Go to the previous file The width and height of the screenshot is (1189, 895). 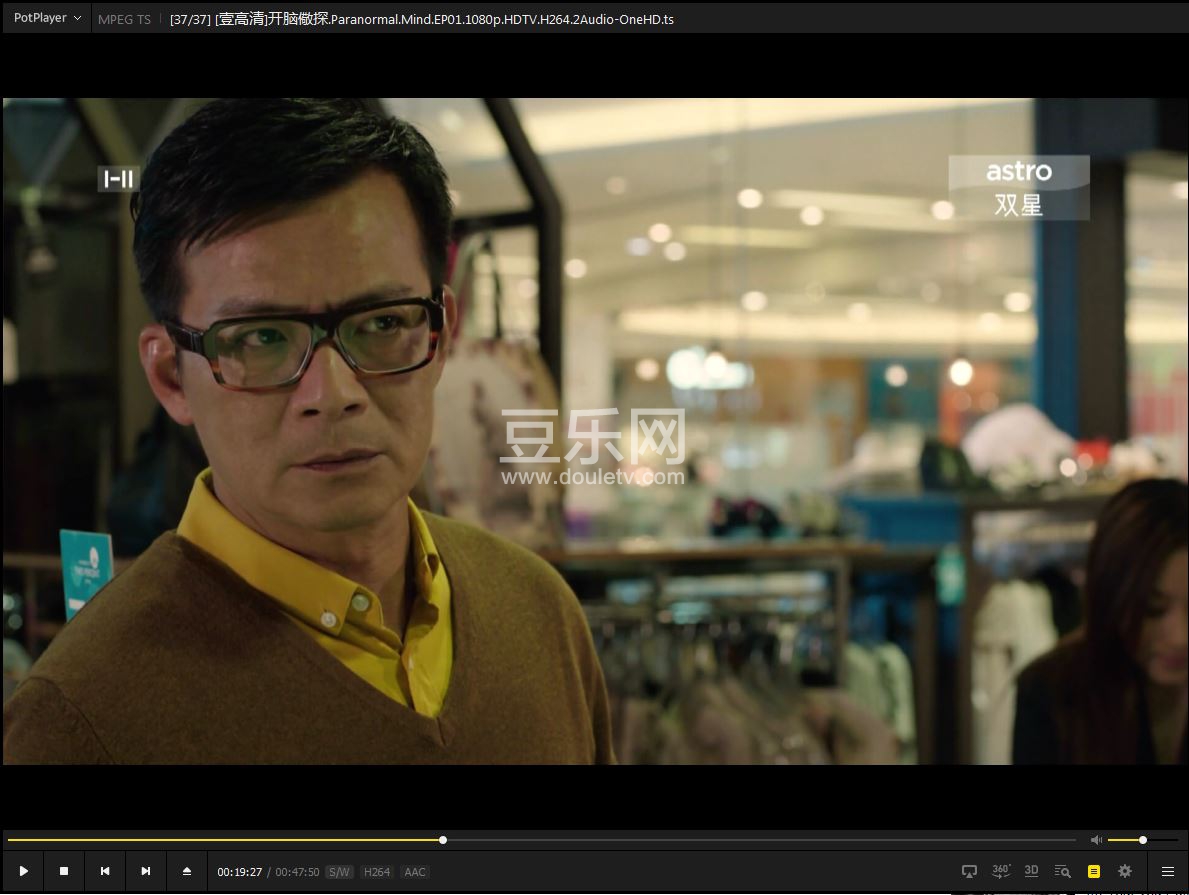pyautogui.click(x=105, y=871)
